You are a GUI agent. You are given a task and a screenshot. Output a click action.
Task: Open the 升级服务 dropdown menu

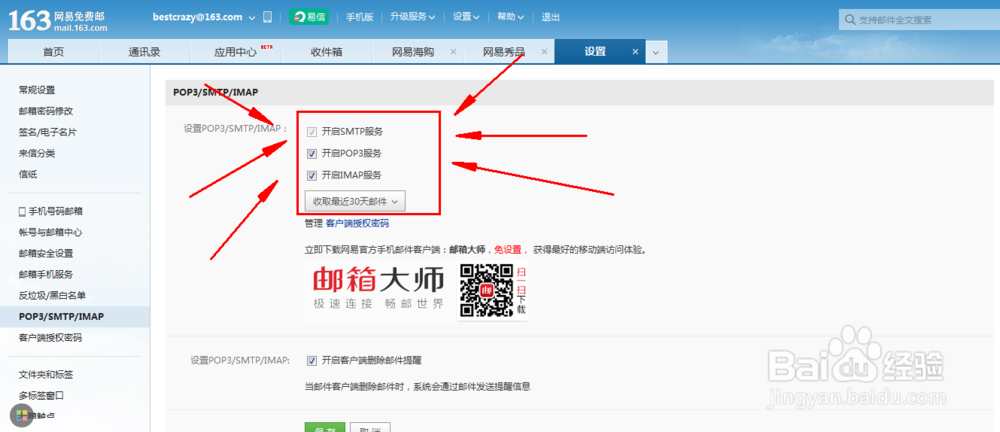(413, 17)
